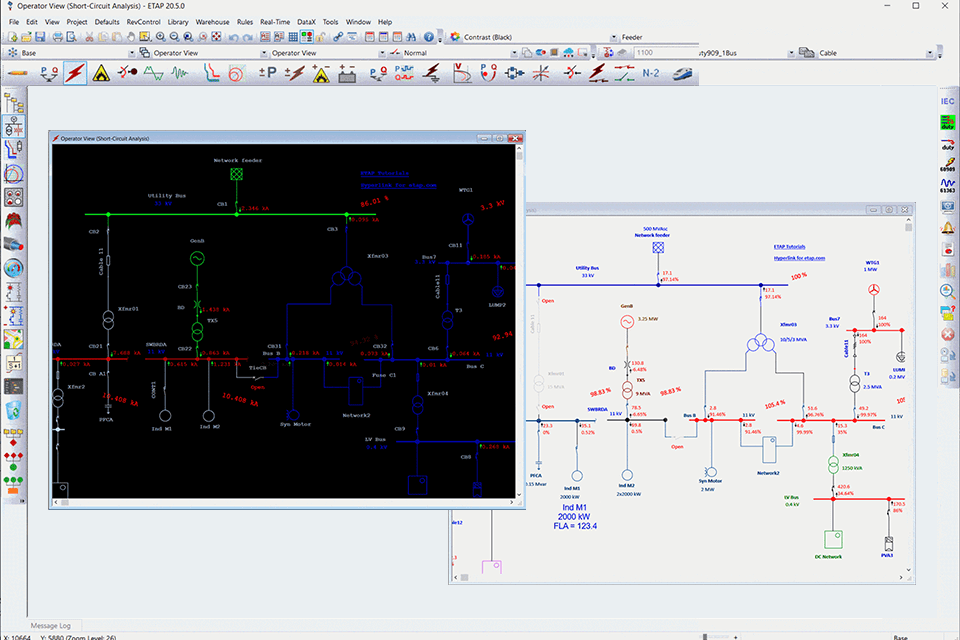960x640 pixels.
Task: Select DC Load Flow ±P icon
Action: (x=268, y=73)
